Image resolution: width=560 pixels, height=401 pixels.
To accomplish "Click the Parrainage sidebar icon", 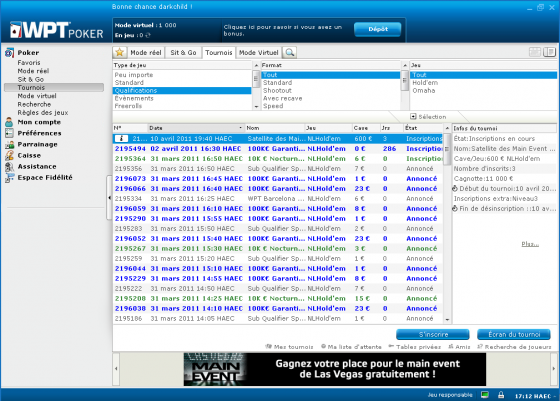I will [9, 145].
